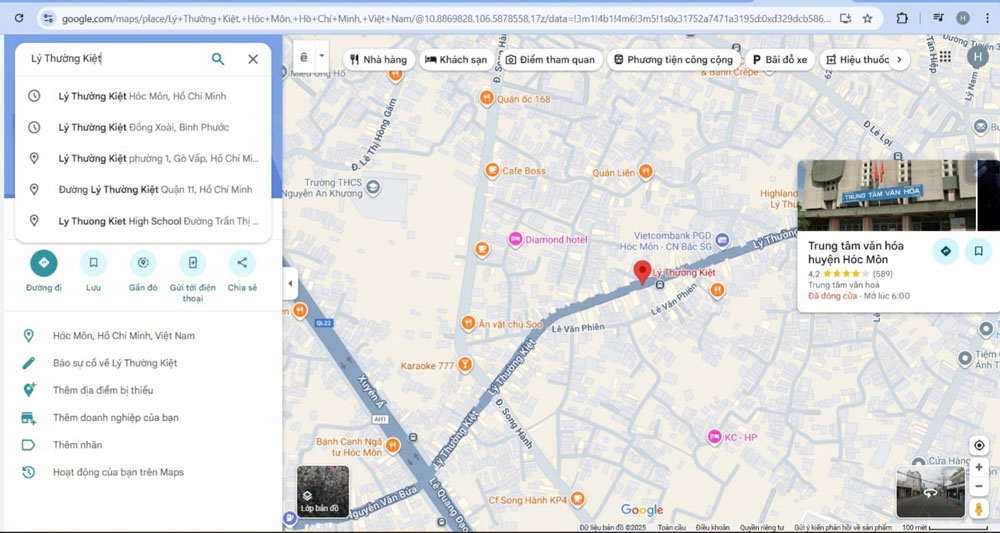Open the Street View preview thumbnail
The image size is (1000, 533).
click(x=930, y=492)
